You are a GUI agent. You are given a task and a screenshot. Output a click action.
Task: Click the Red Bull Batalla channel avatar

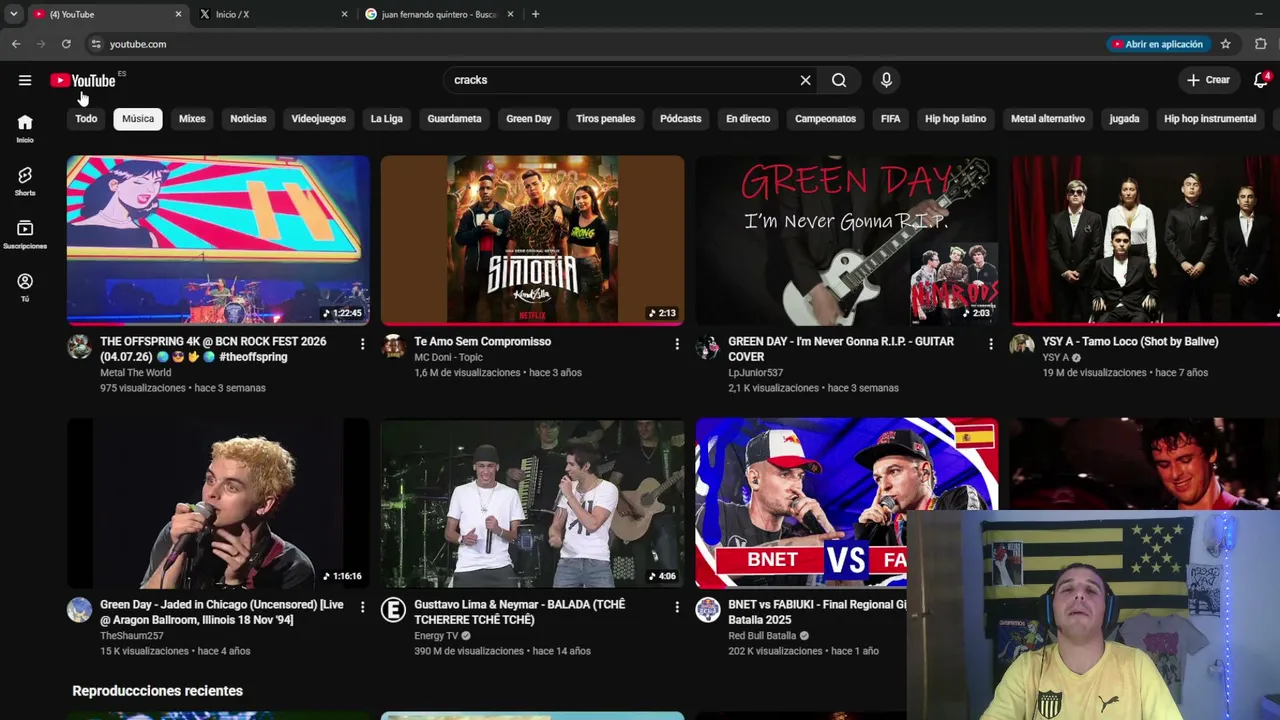(708, 610)
